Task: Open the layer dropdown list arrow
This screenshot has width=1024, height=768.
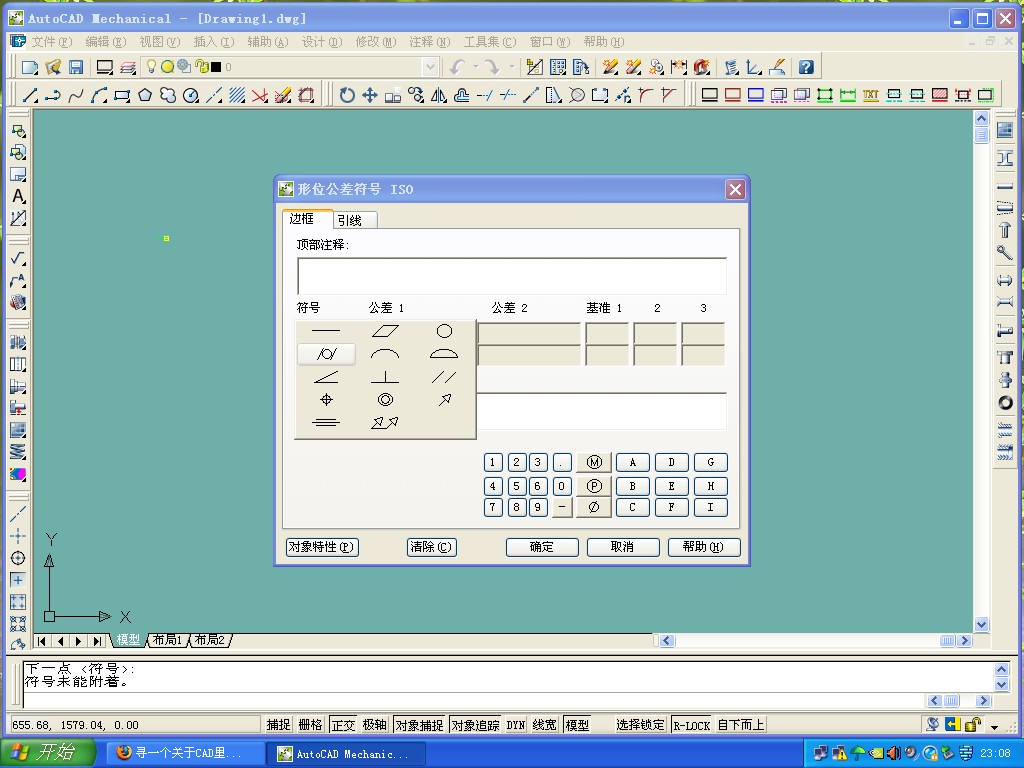Action: coord(430,67)
